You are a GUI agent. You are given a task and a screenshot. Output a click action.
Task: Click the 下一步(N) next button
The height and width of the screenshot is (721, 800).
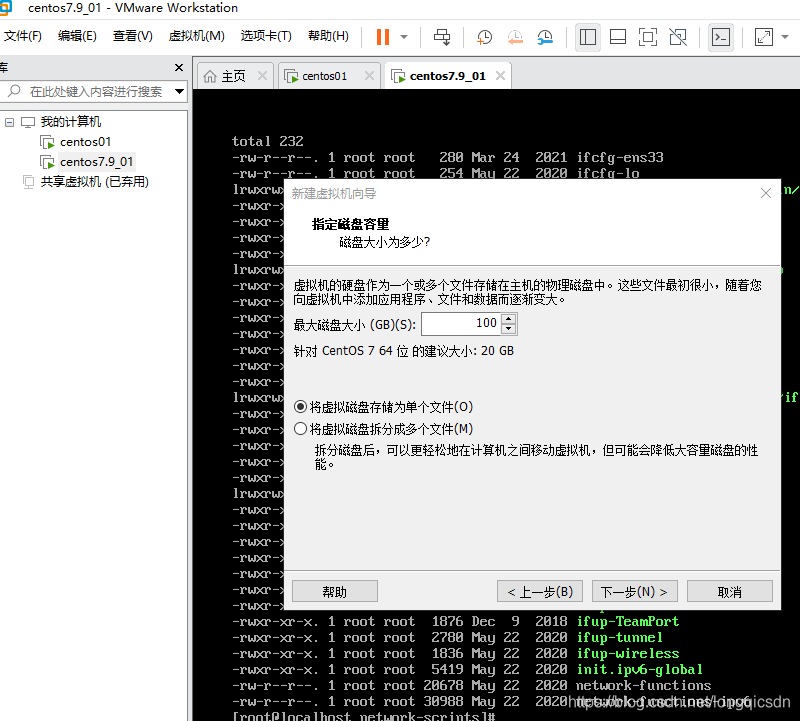click(635, 591)
